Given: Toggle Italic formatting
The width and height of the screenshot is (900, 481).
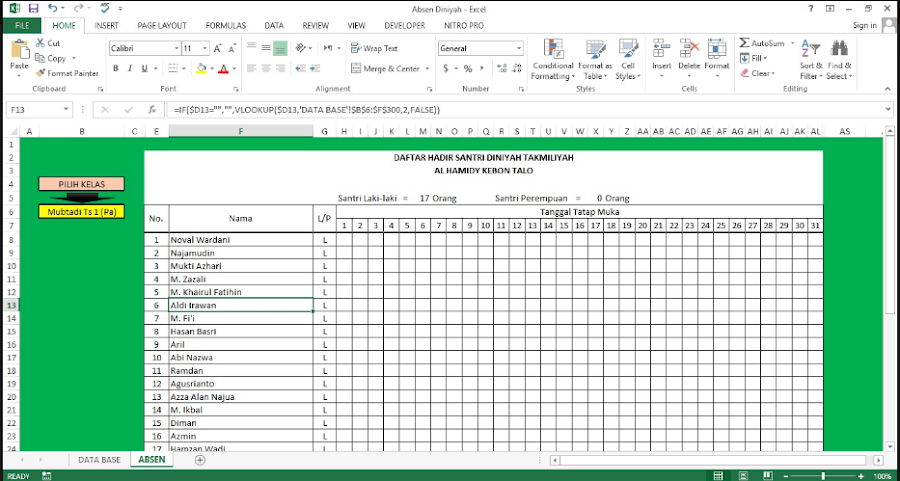Looking at the screenshot, I should (x=130, y=68).
